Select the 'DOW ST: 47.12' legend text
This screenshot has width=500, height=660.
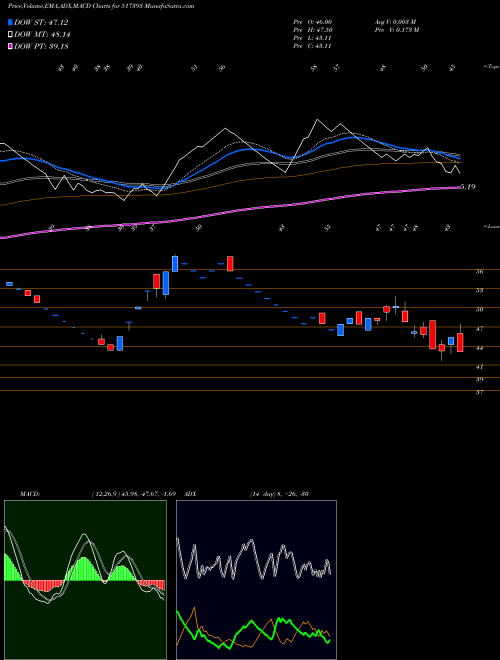click(41, 22)
